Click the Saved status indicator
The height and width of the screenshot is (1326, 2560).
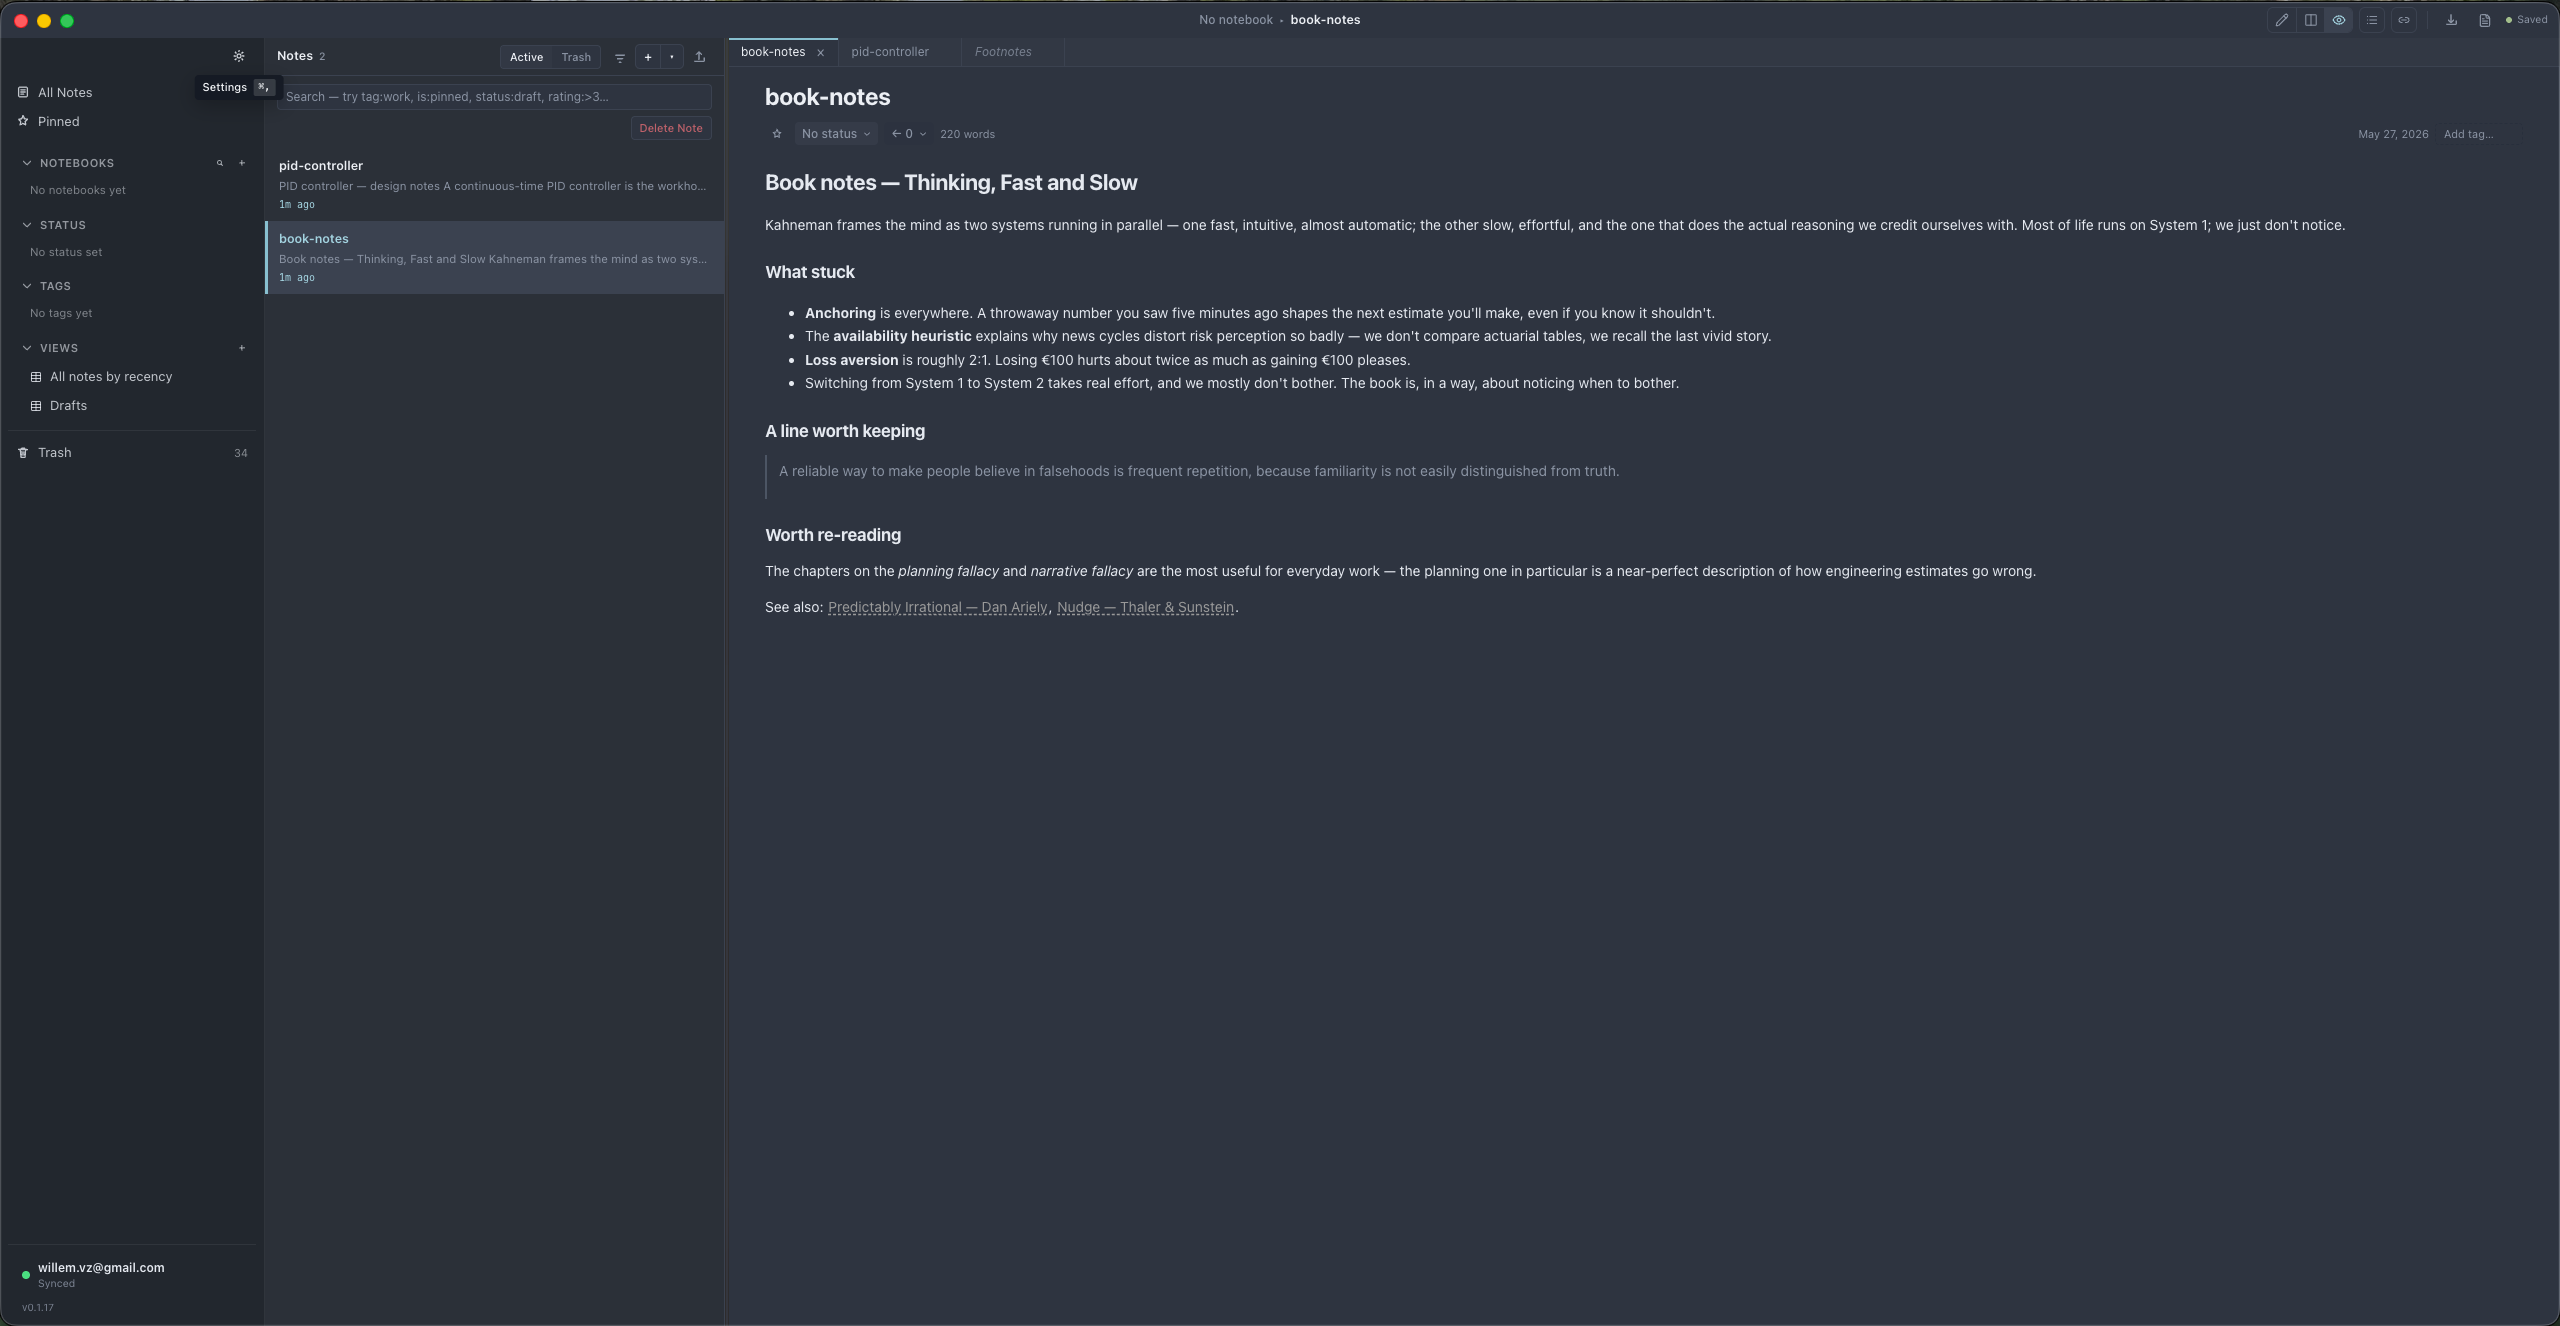click(2526, 20)
